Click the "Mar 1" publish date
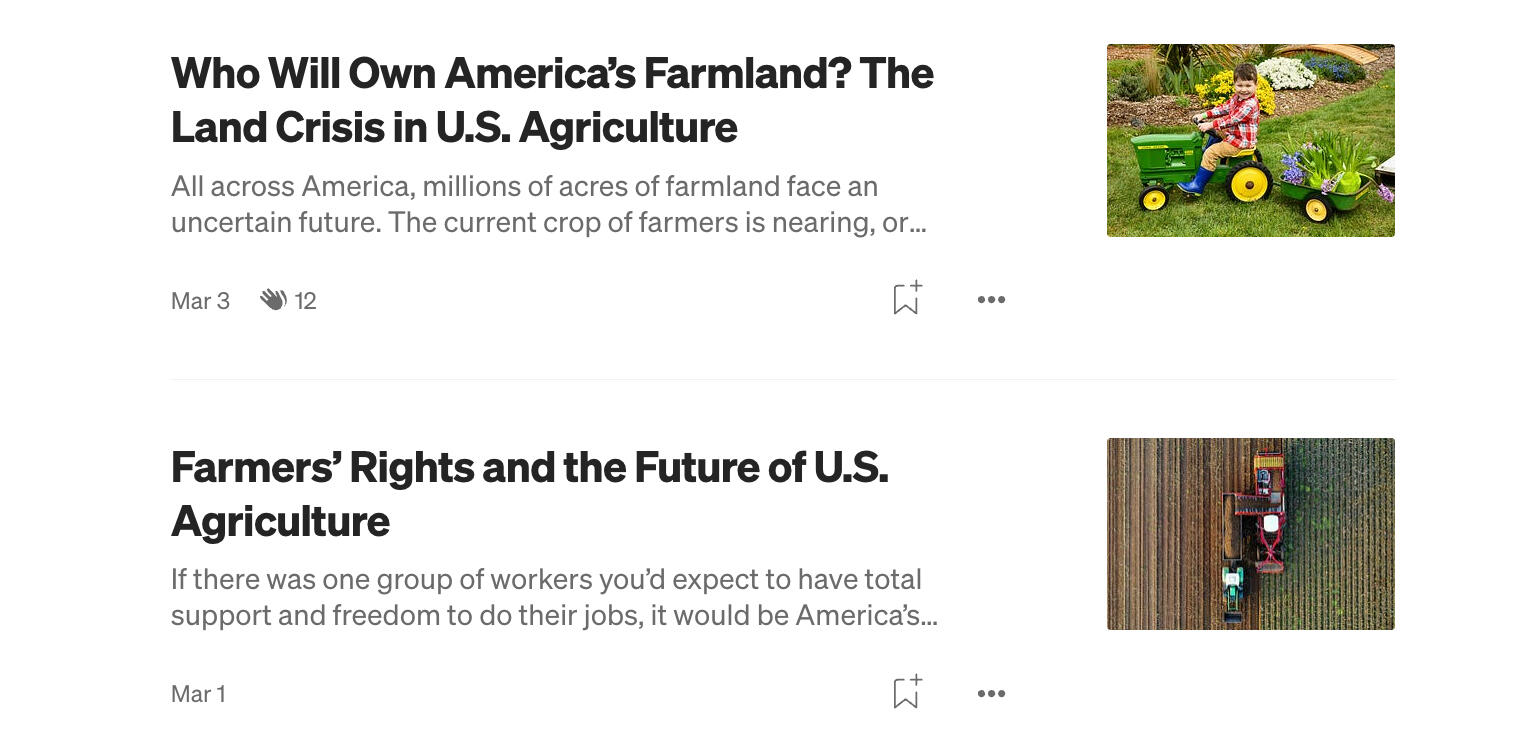Image resolution: width=1534 pixels, height=756 pixels. click(198, 694)
